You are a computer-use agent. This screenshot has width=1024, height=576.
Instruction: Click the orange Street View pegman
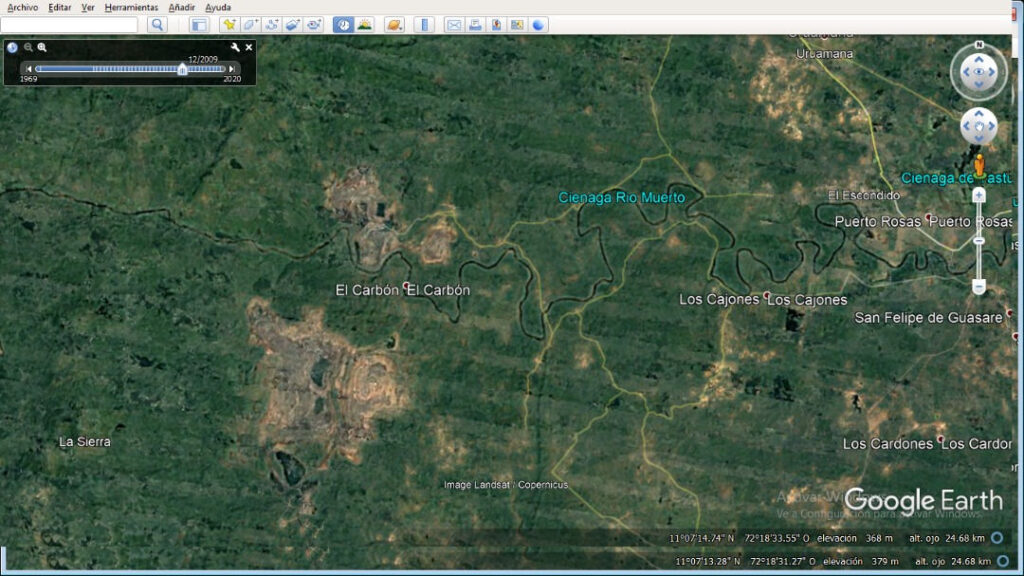pos(979,166)
